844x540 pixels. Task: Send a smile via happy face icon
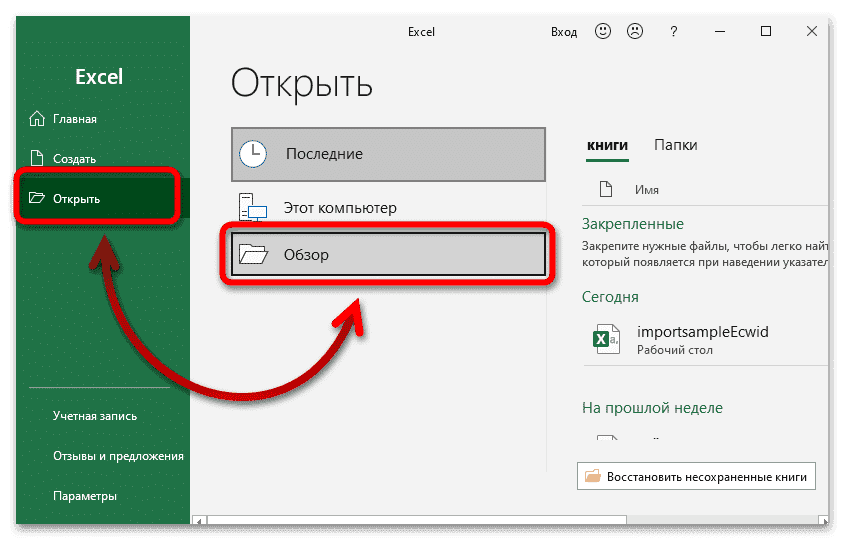[602, 32]
